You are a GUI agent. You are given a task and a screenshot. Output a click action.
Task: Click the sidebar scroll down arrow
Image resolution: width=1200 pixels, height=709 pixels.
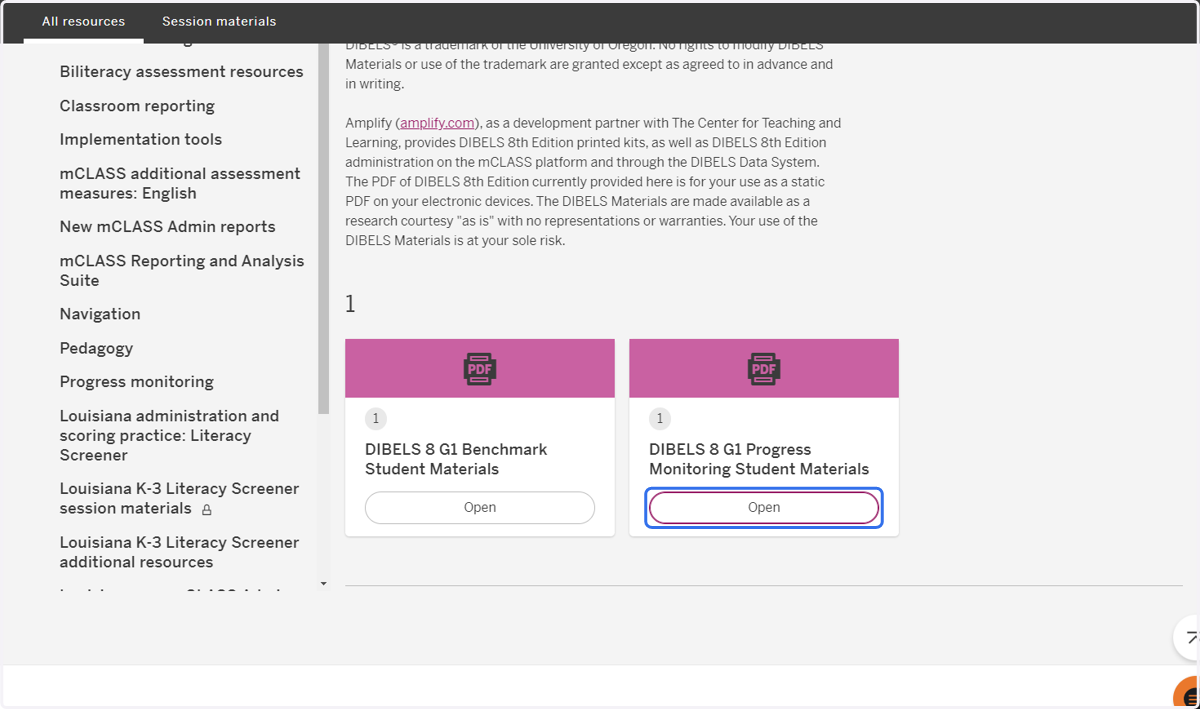click(323, 583)
